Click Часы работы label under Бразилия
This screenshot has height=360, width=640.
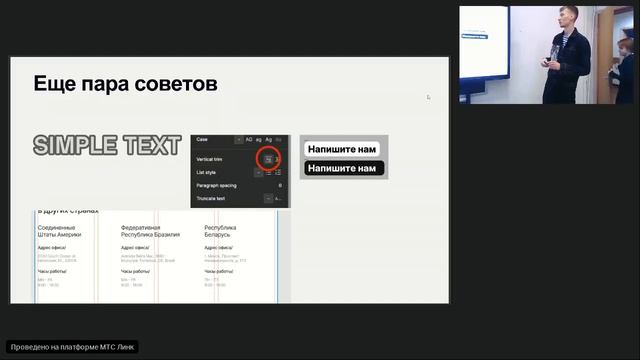click(x=136, y=271)
